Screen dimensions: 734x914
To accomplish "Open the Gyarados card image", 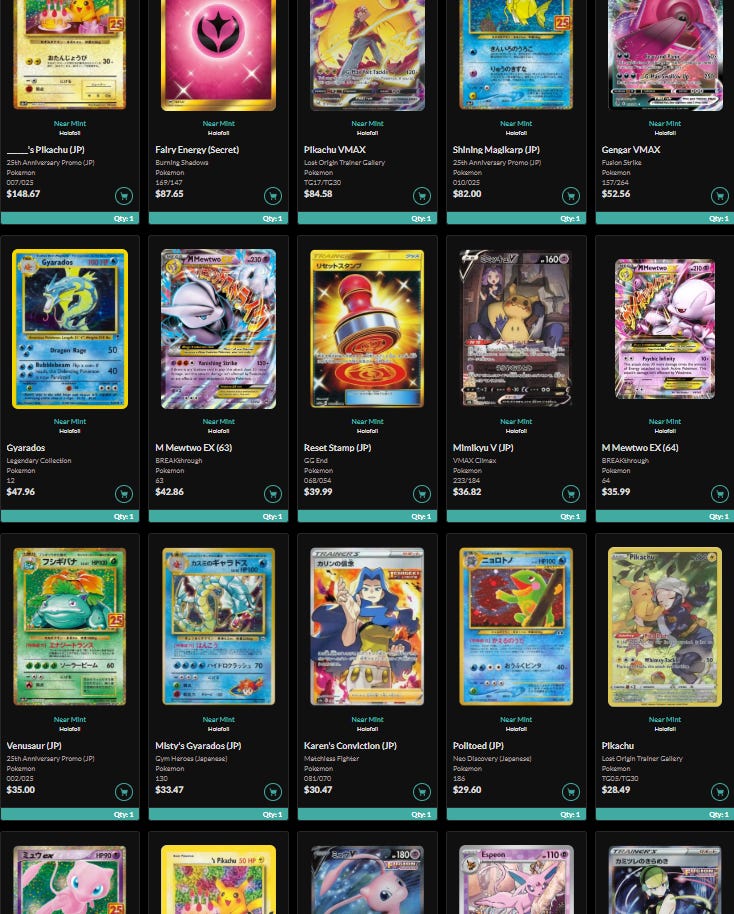I will pos(69,329).
